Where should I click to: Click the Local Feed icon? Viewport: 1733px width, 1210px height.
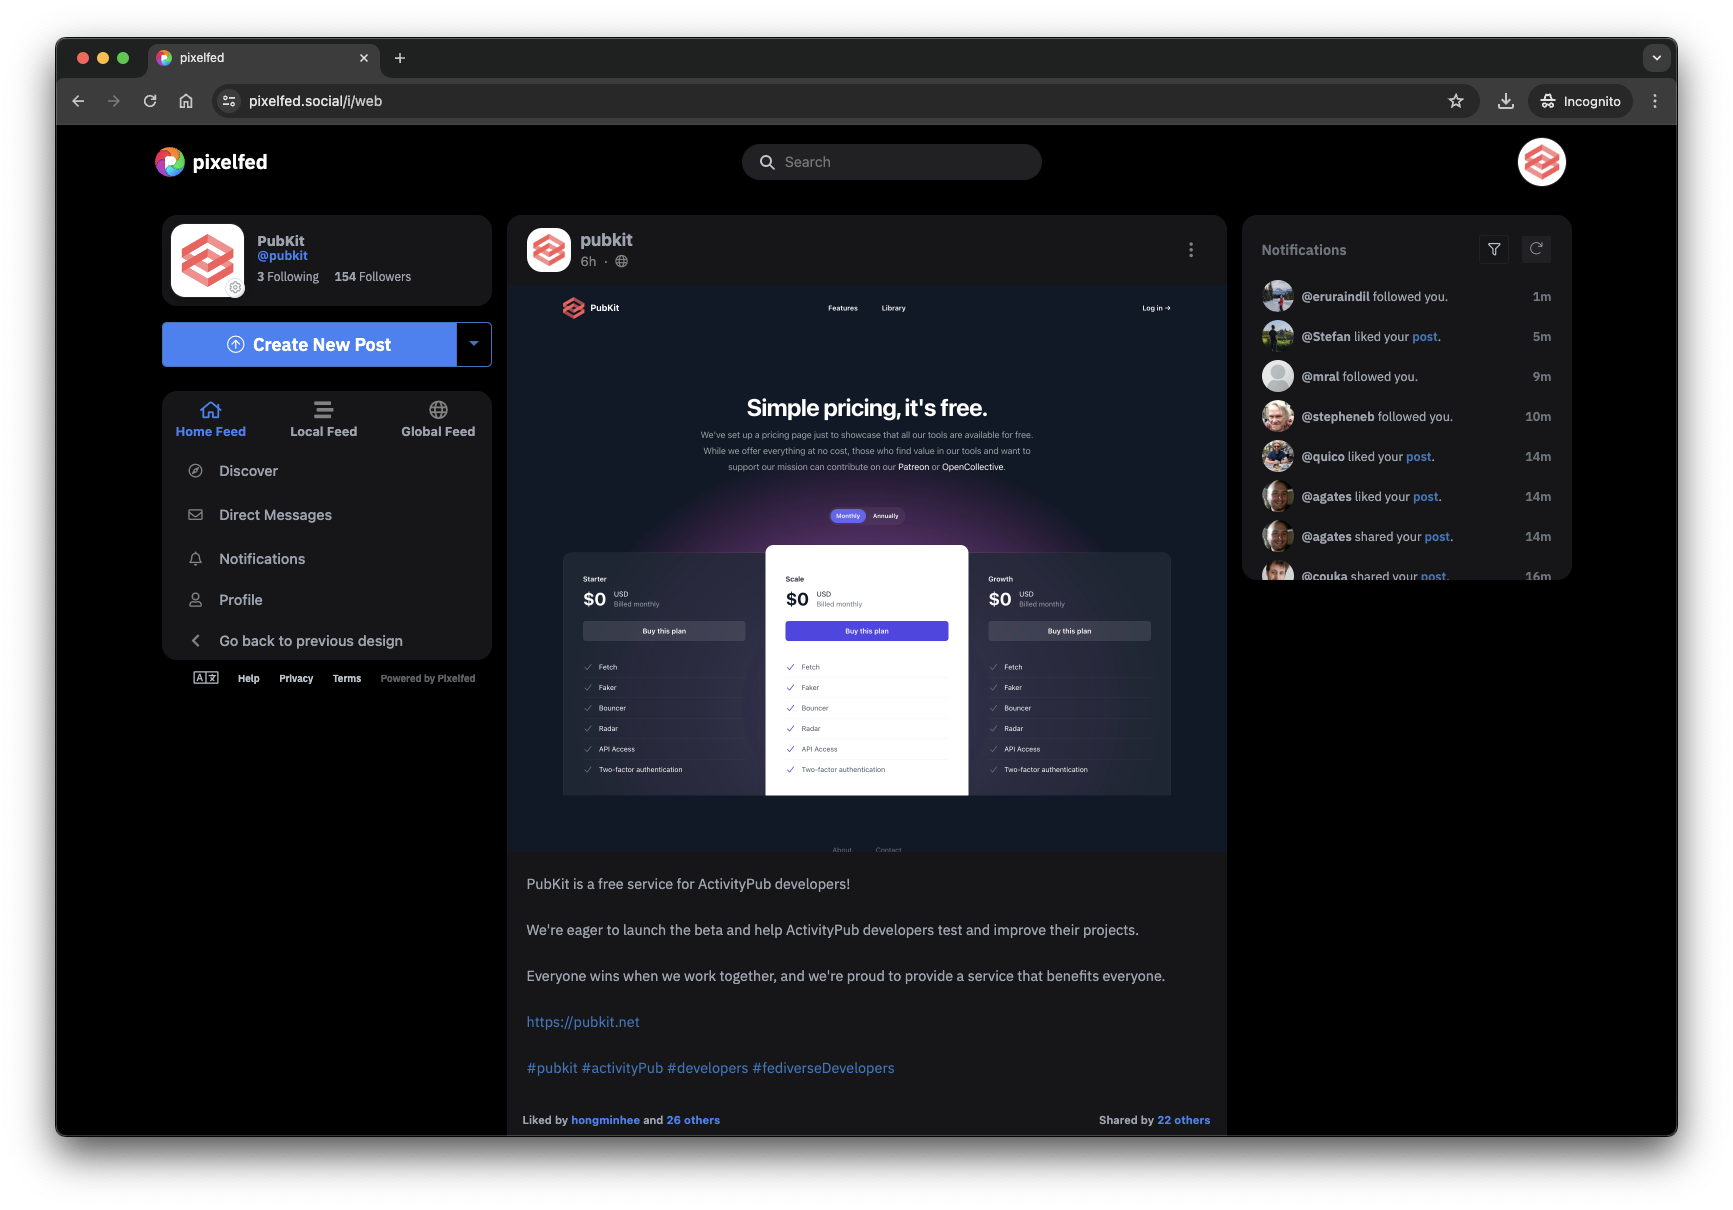coord(323,410)
